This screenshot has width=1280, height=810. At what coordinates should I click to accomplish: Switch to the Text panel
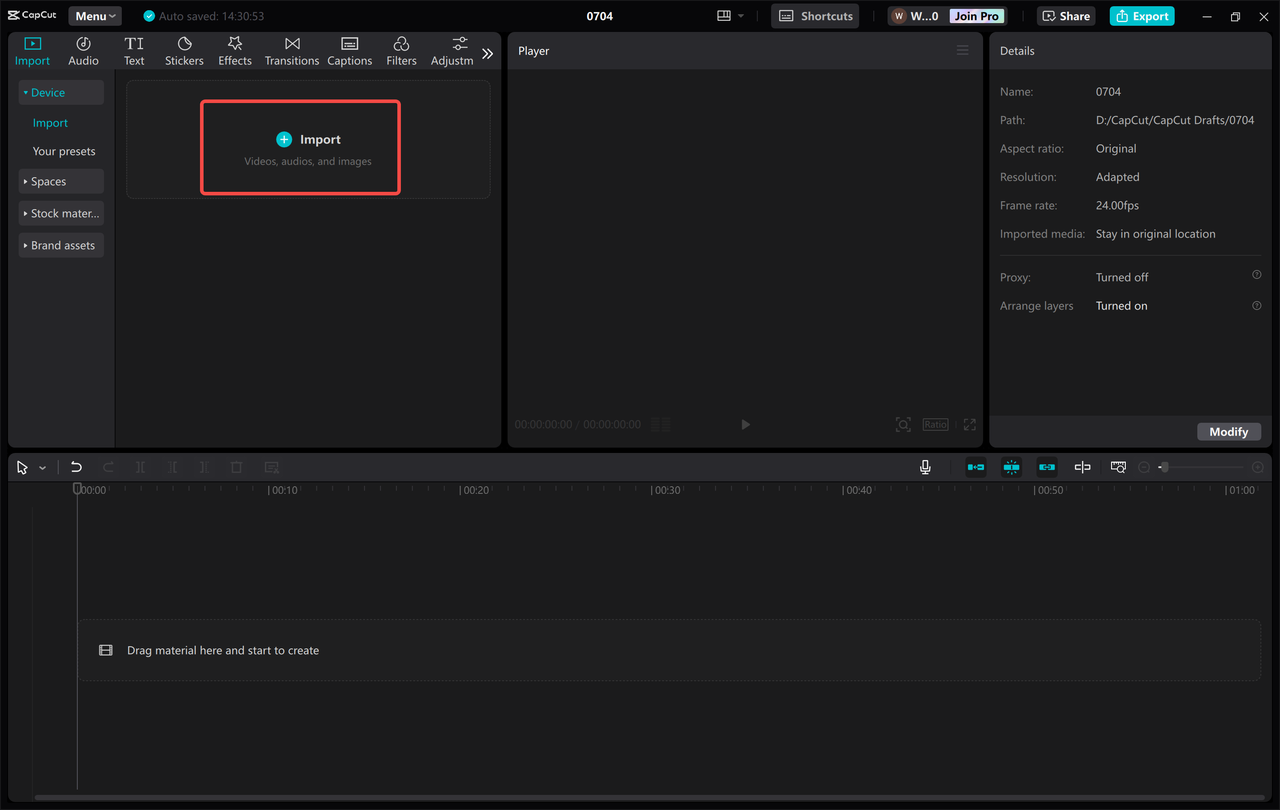(x=134, y=50)
